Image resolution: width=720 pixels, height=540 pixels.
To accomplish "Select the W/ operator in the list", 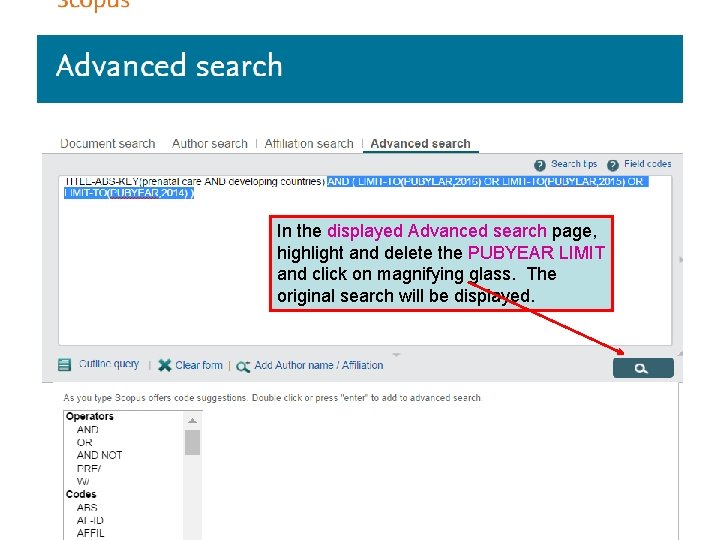I will [83, 481].
